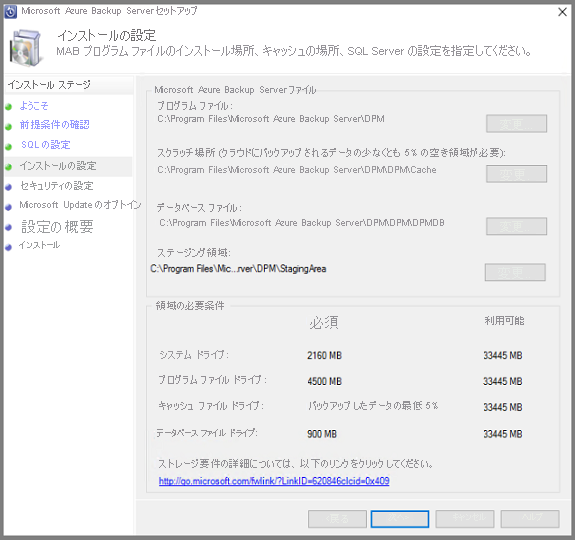Click the 900 MB database drive value
Image resolution: width=575 pixels, height=540 pixels.
[322, 434]
